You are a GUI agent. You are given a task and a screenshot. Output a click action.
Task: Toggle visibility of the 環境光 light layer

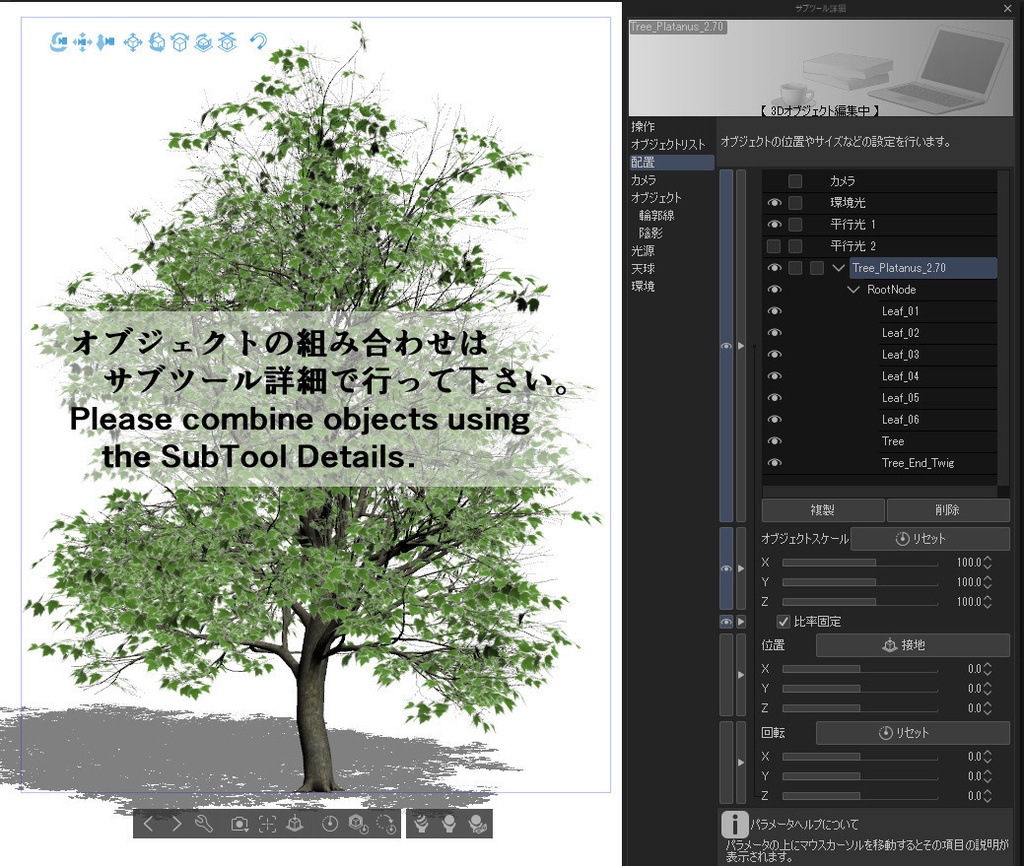[774, 202]
